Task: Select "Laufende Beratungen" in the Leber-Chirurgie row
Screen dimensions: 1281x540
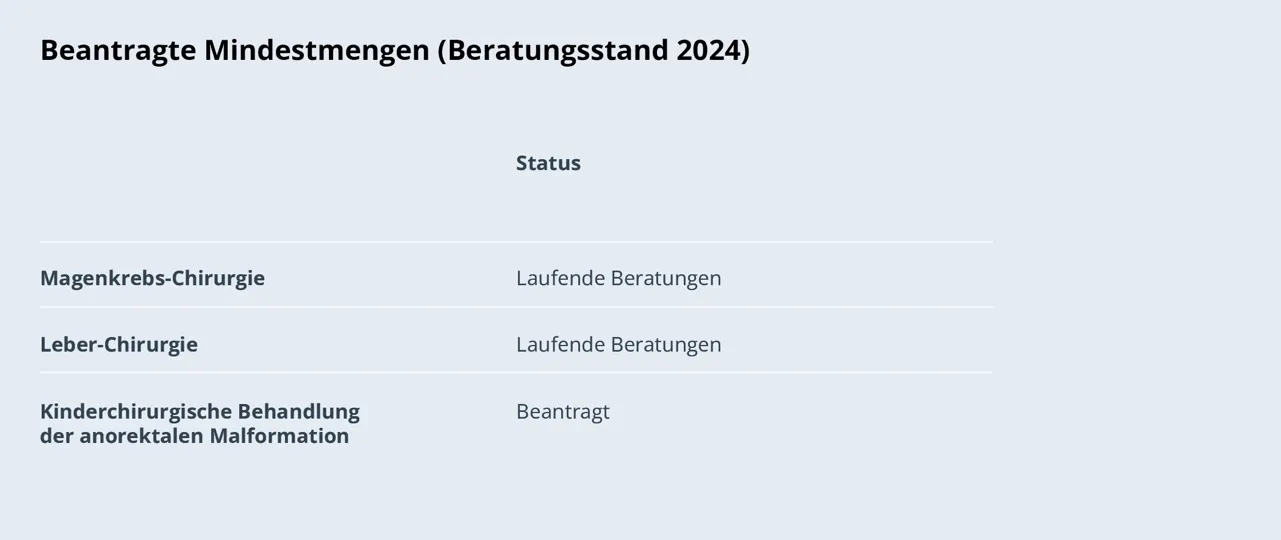Action: point(618,344)
